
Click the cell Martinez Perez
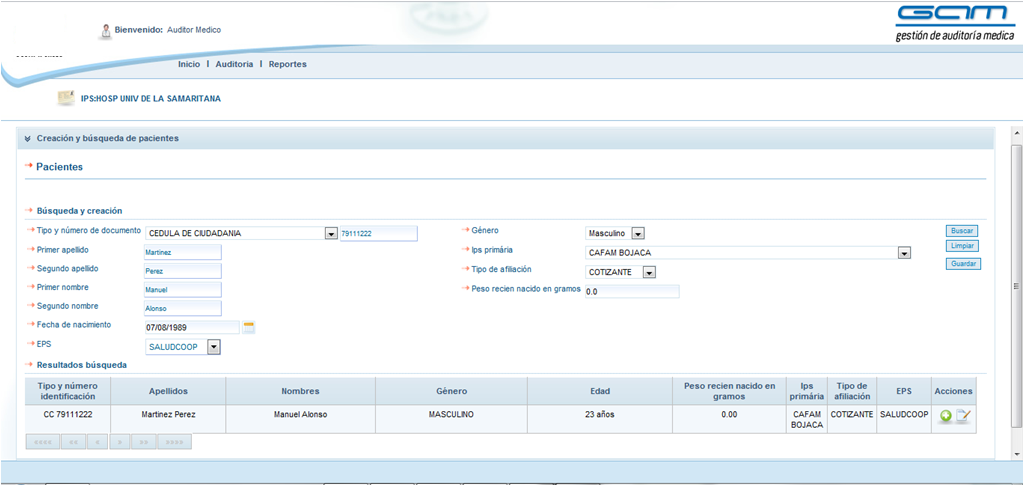tap(168, 419)
